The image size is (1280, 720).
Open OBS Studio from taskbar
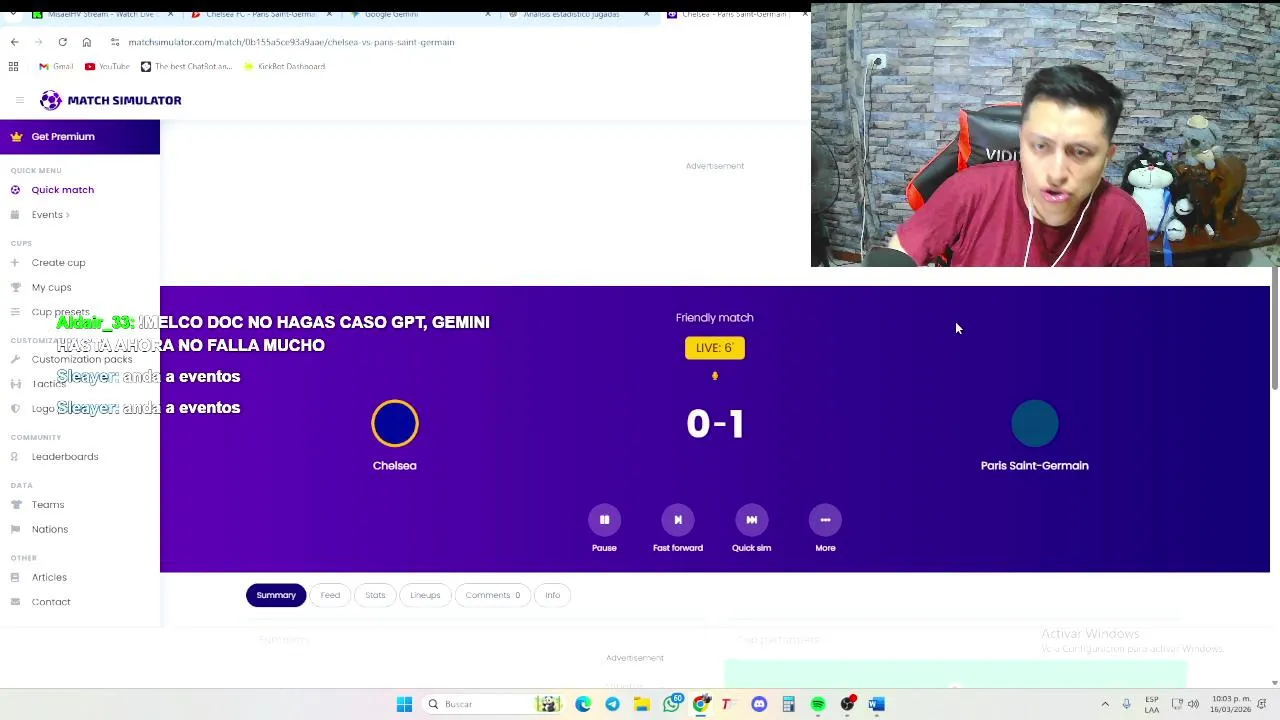pos(847,704)
